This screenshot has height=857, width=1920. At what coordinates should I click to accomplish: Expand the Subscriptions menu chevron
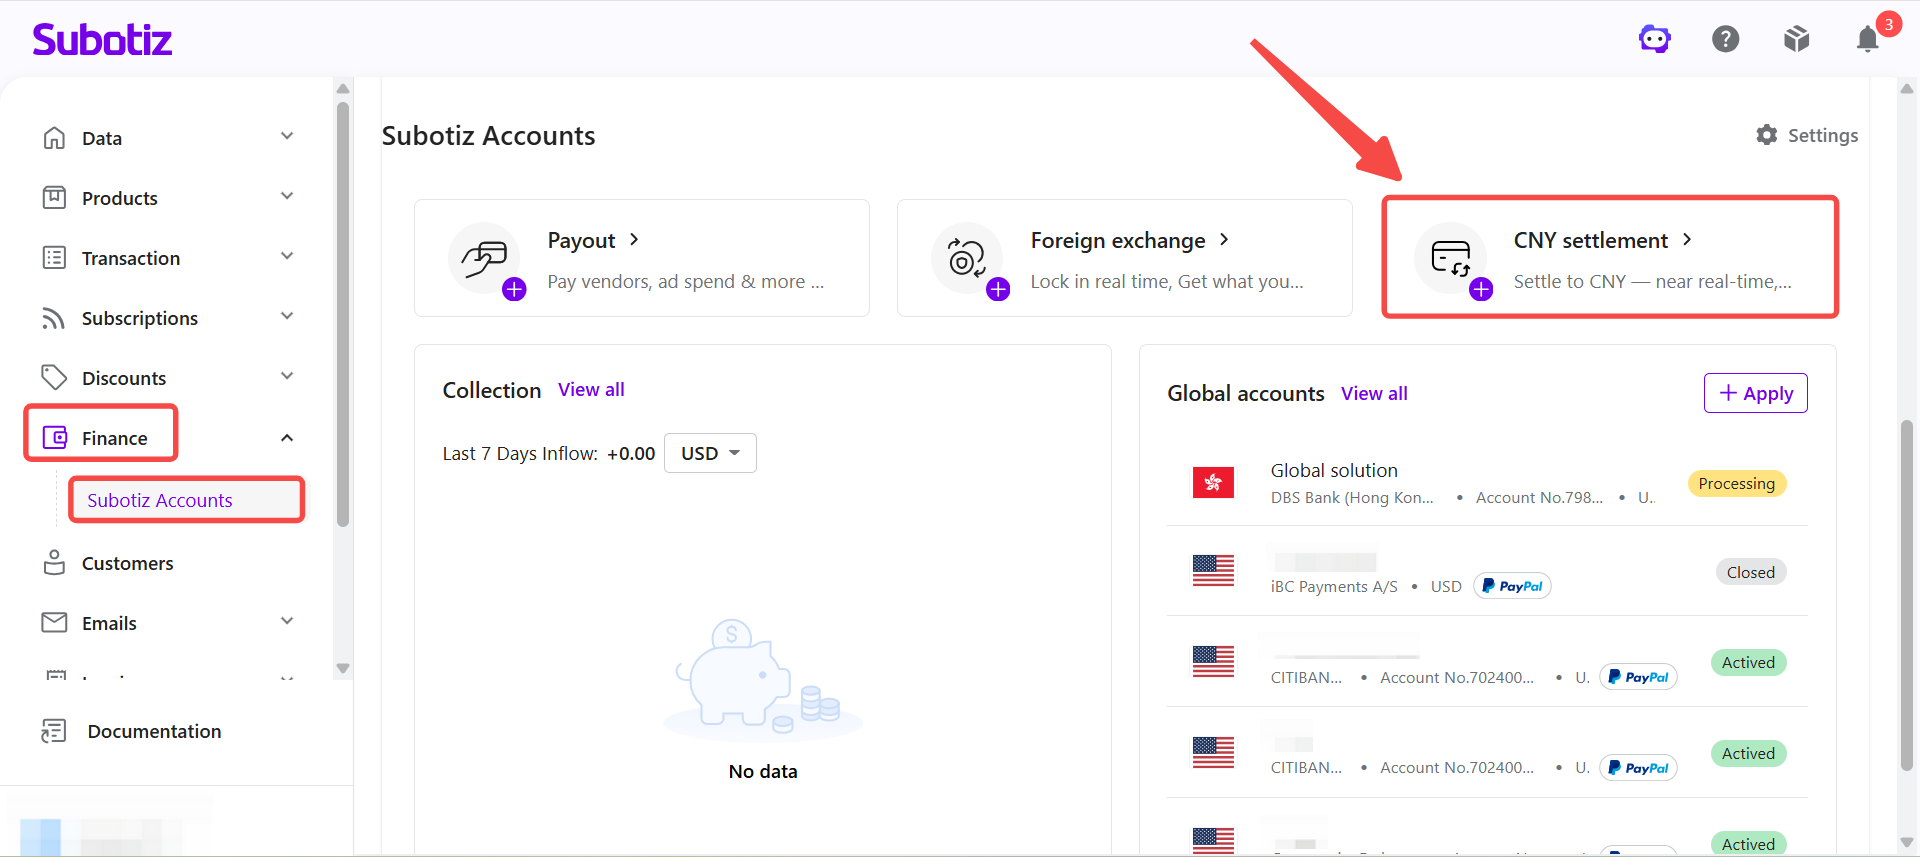(287, 316)
